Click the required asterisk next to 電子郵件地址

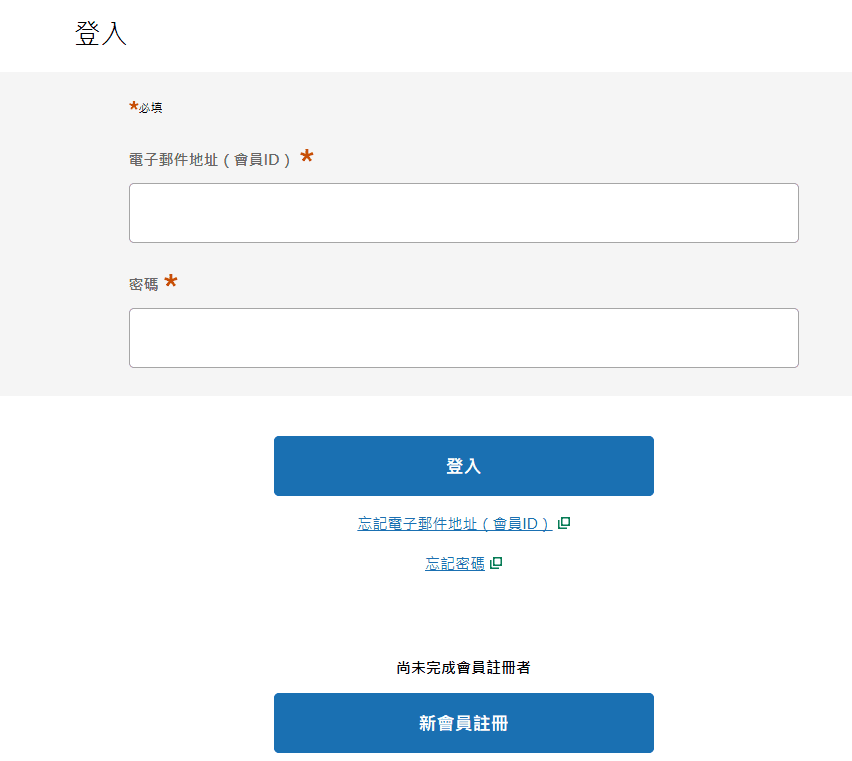pos(307,157)
